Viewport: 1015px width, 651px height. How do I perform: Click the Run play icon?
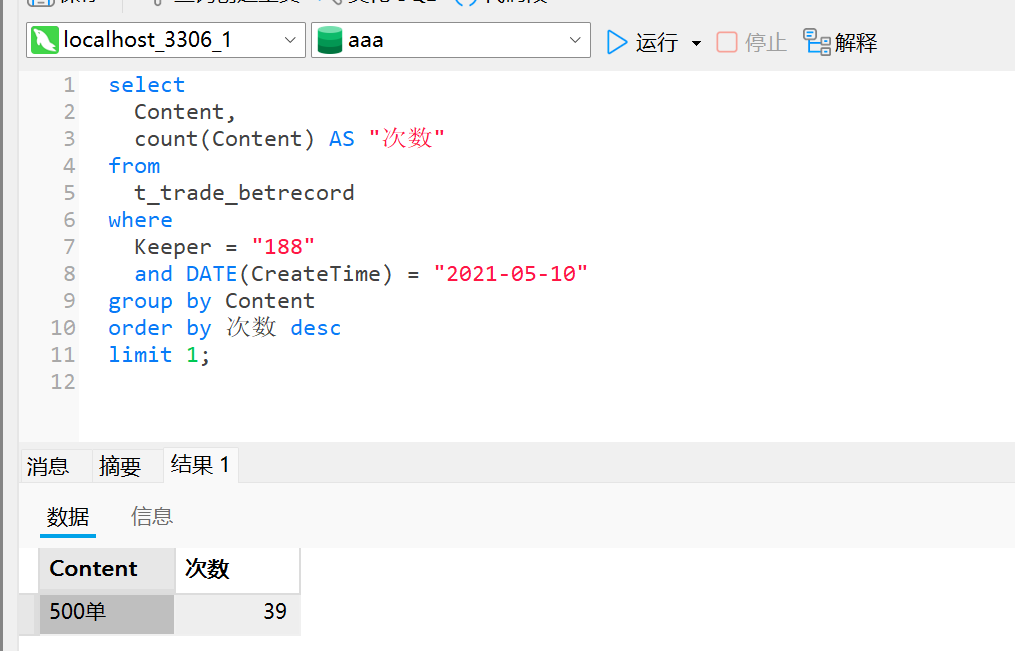click(617, 43)
